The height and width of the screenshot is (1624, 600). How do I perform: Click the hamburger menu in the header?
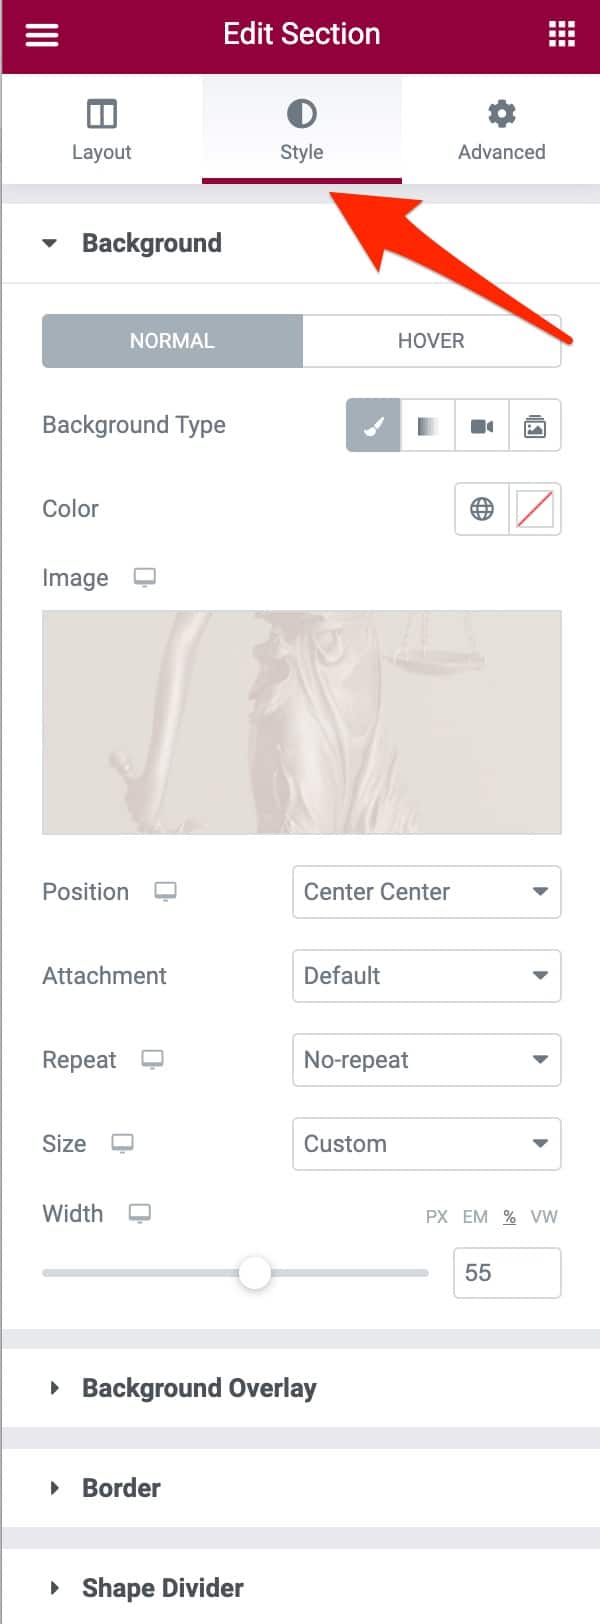coord(41,34)
